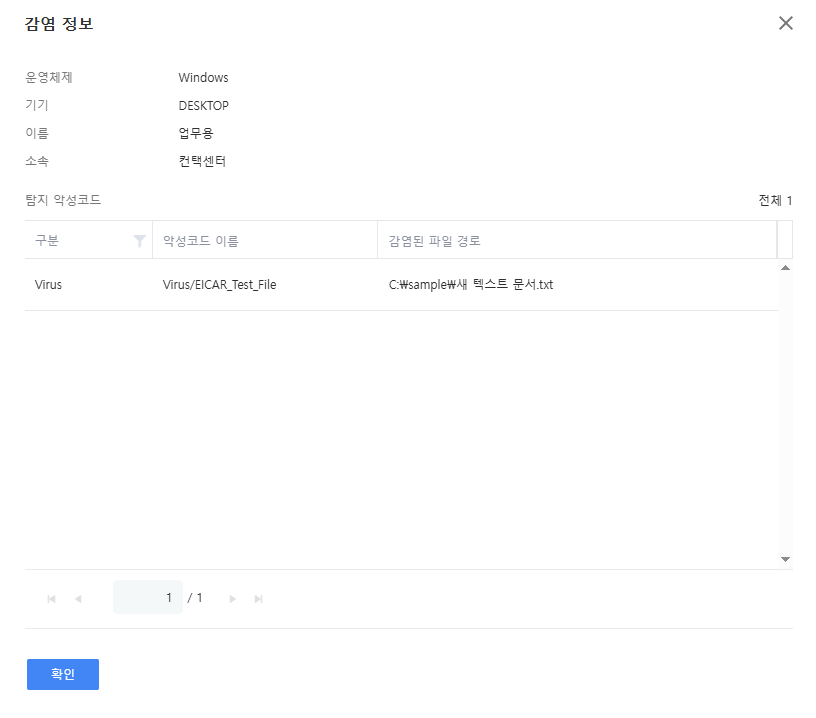
Task: Sort by 구분 column header
Action: point(47,240)
